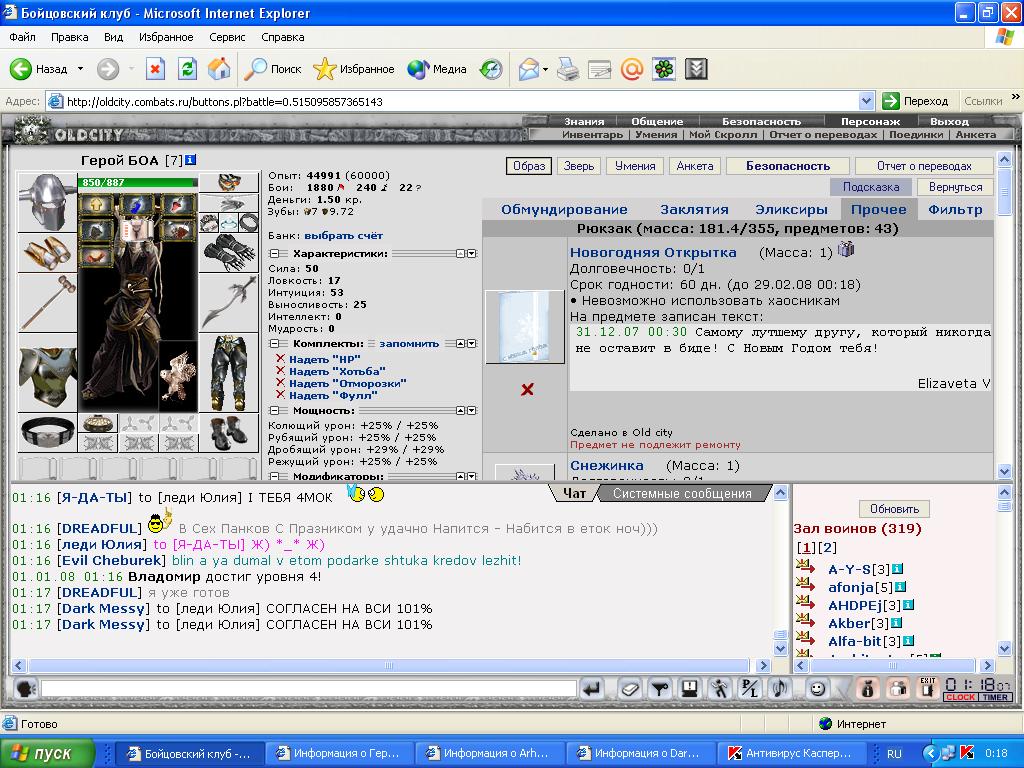
Task: Open the Медиа toolbar item
Action: click(x=436, y=69)
